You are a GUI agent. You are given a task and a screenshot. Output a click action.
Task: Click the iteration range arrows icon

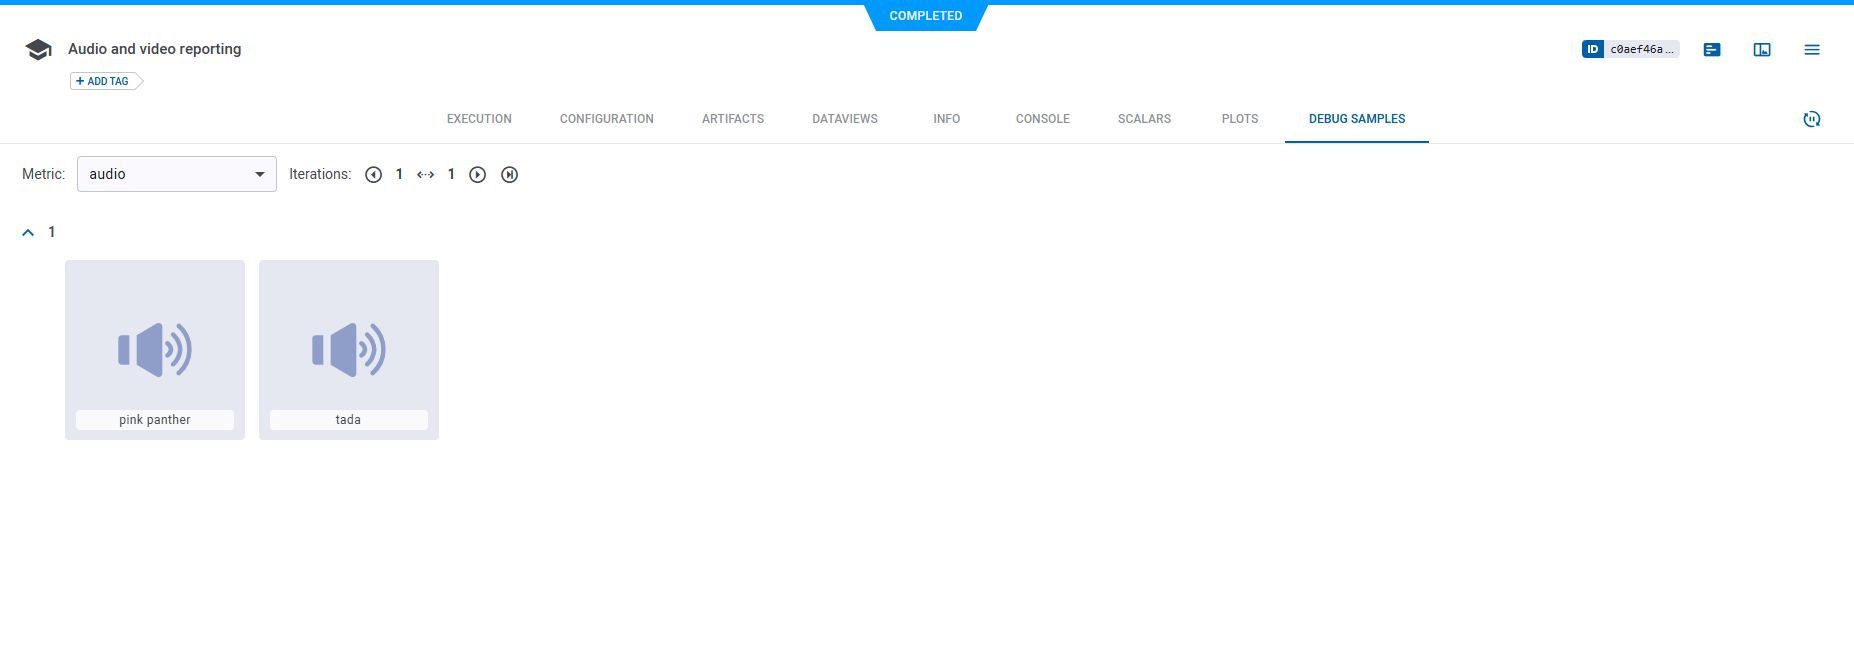click(425, 175)
